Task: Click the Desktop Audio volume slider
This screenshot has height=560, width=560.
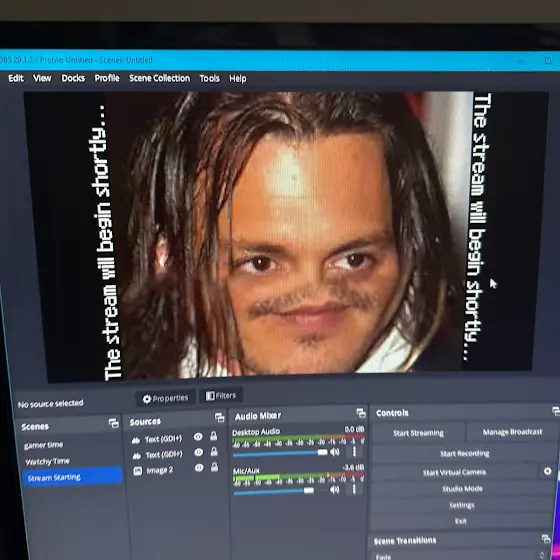Action: 280,453
